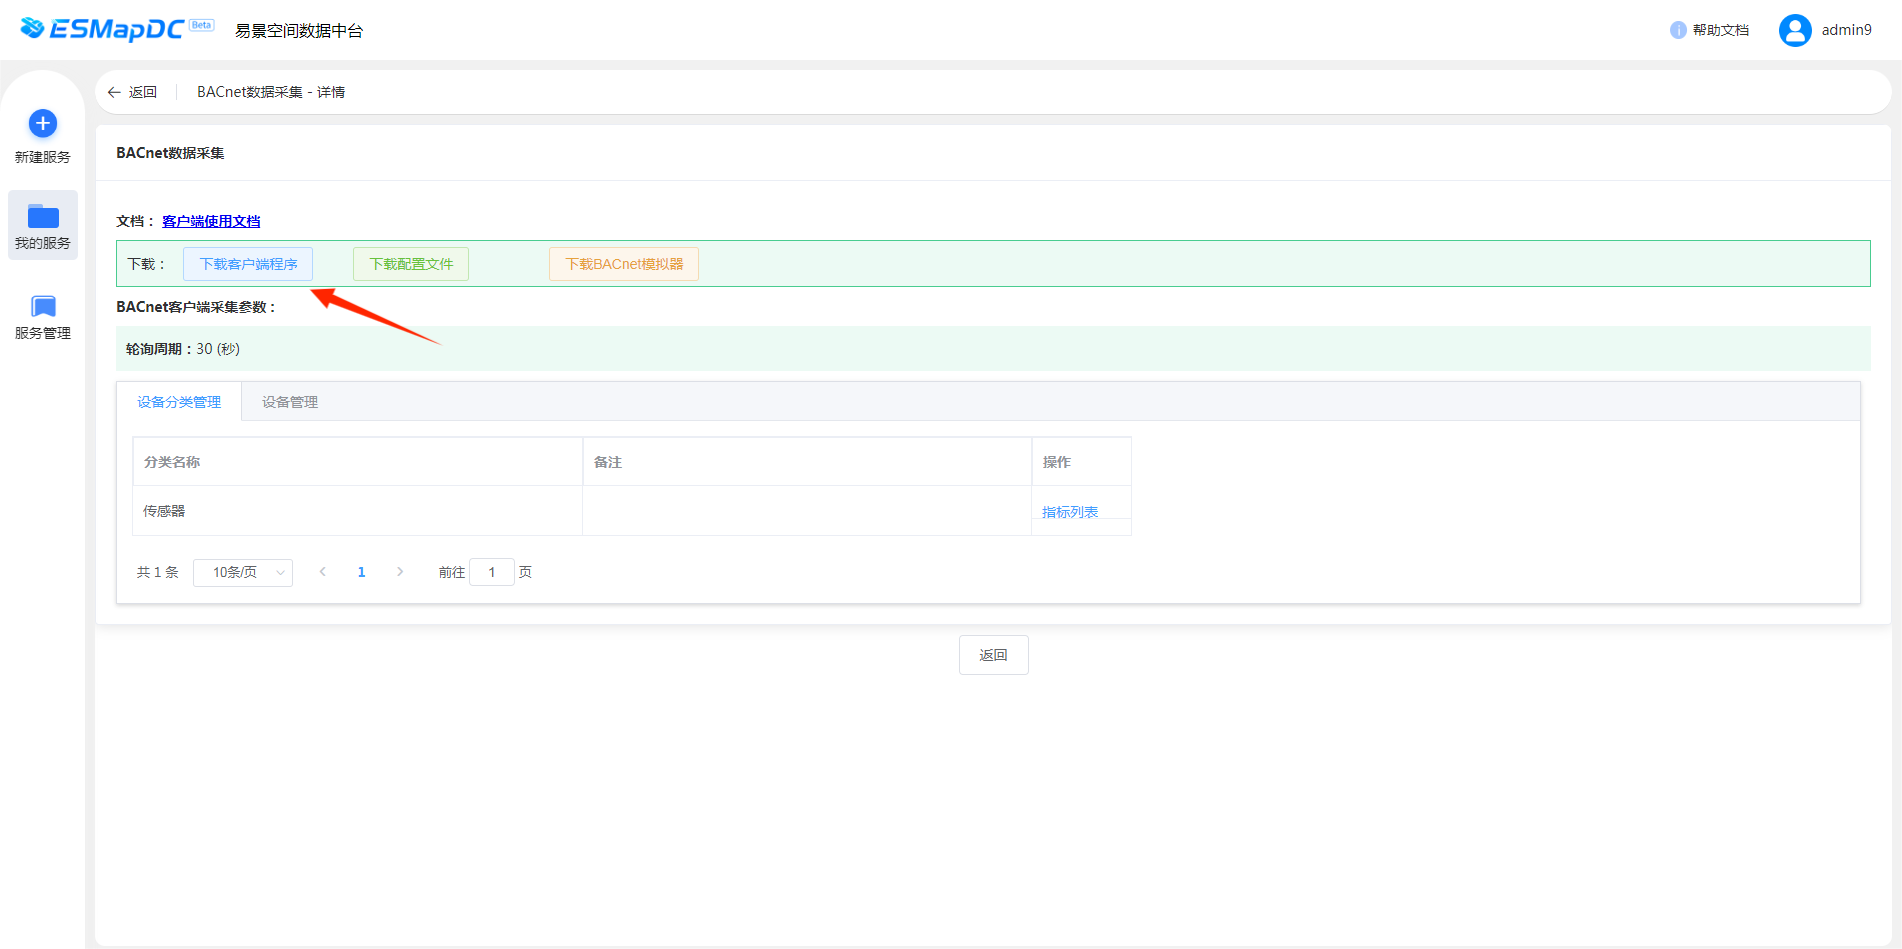This screenshot has height=949, width=1902.
Task: Download the BACnet simulator
Action: pos(624,264)
